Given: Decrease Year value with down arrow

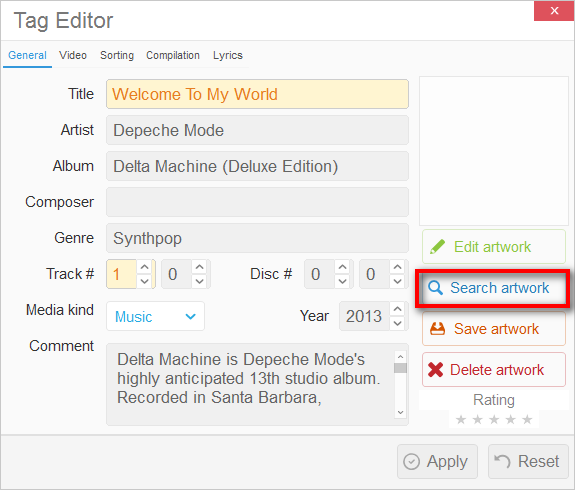Looking at the screenshot, I should 398,323.
